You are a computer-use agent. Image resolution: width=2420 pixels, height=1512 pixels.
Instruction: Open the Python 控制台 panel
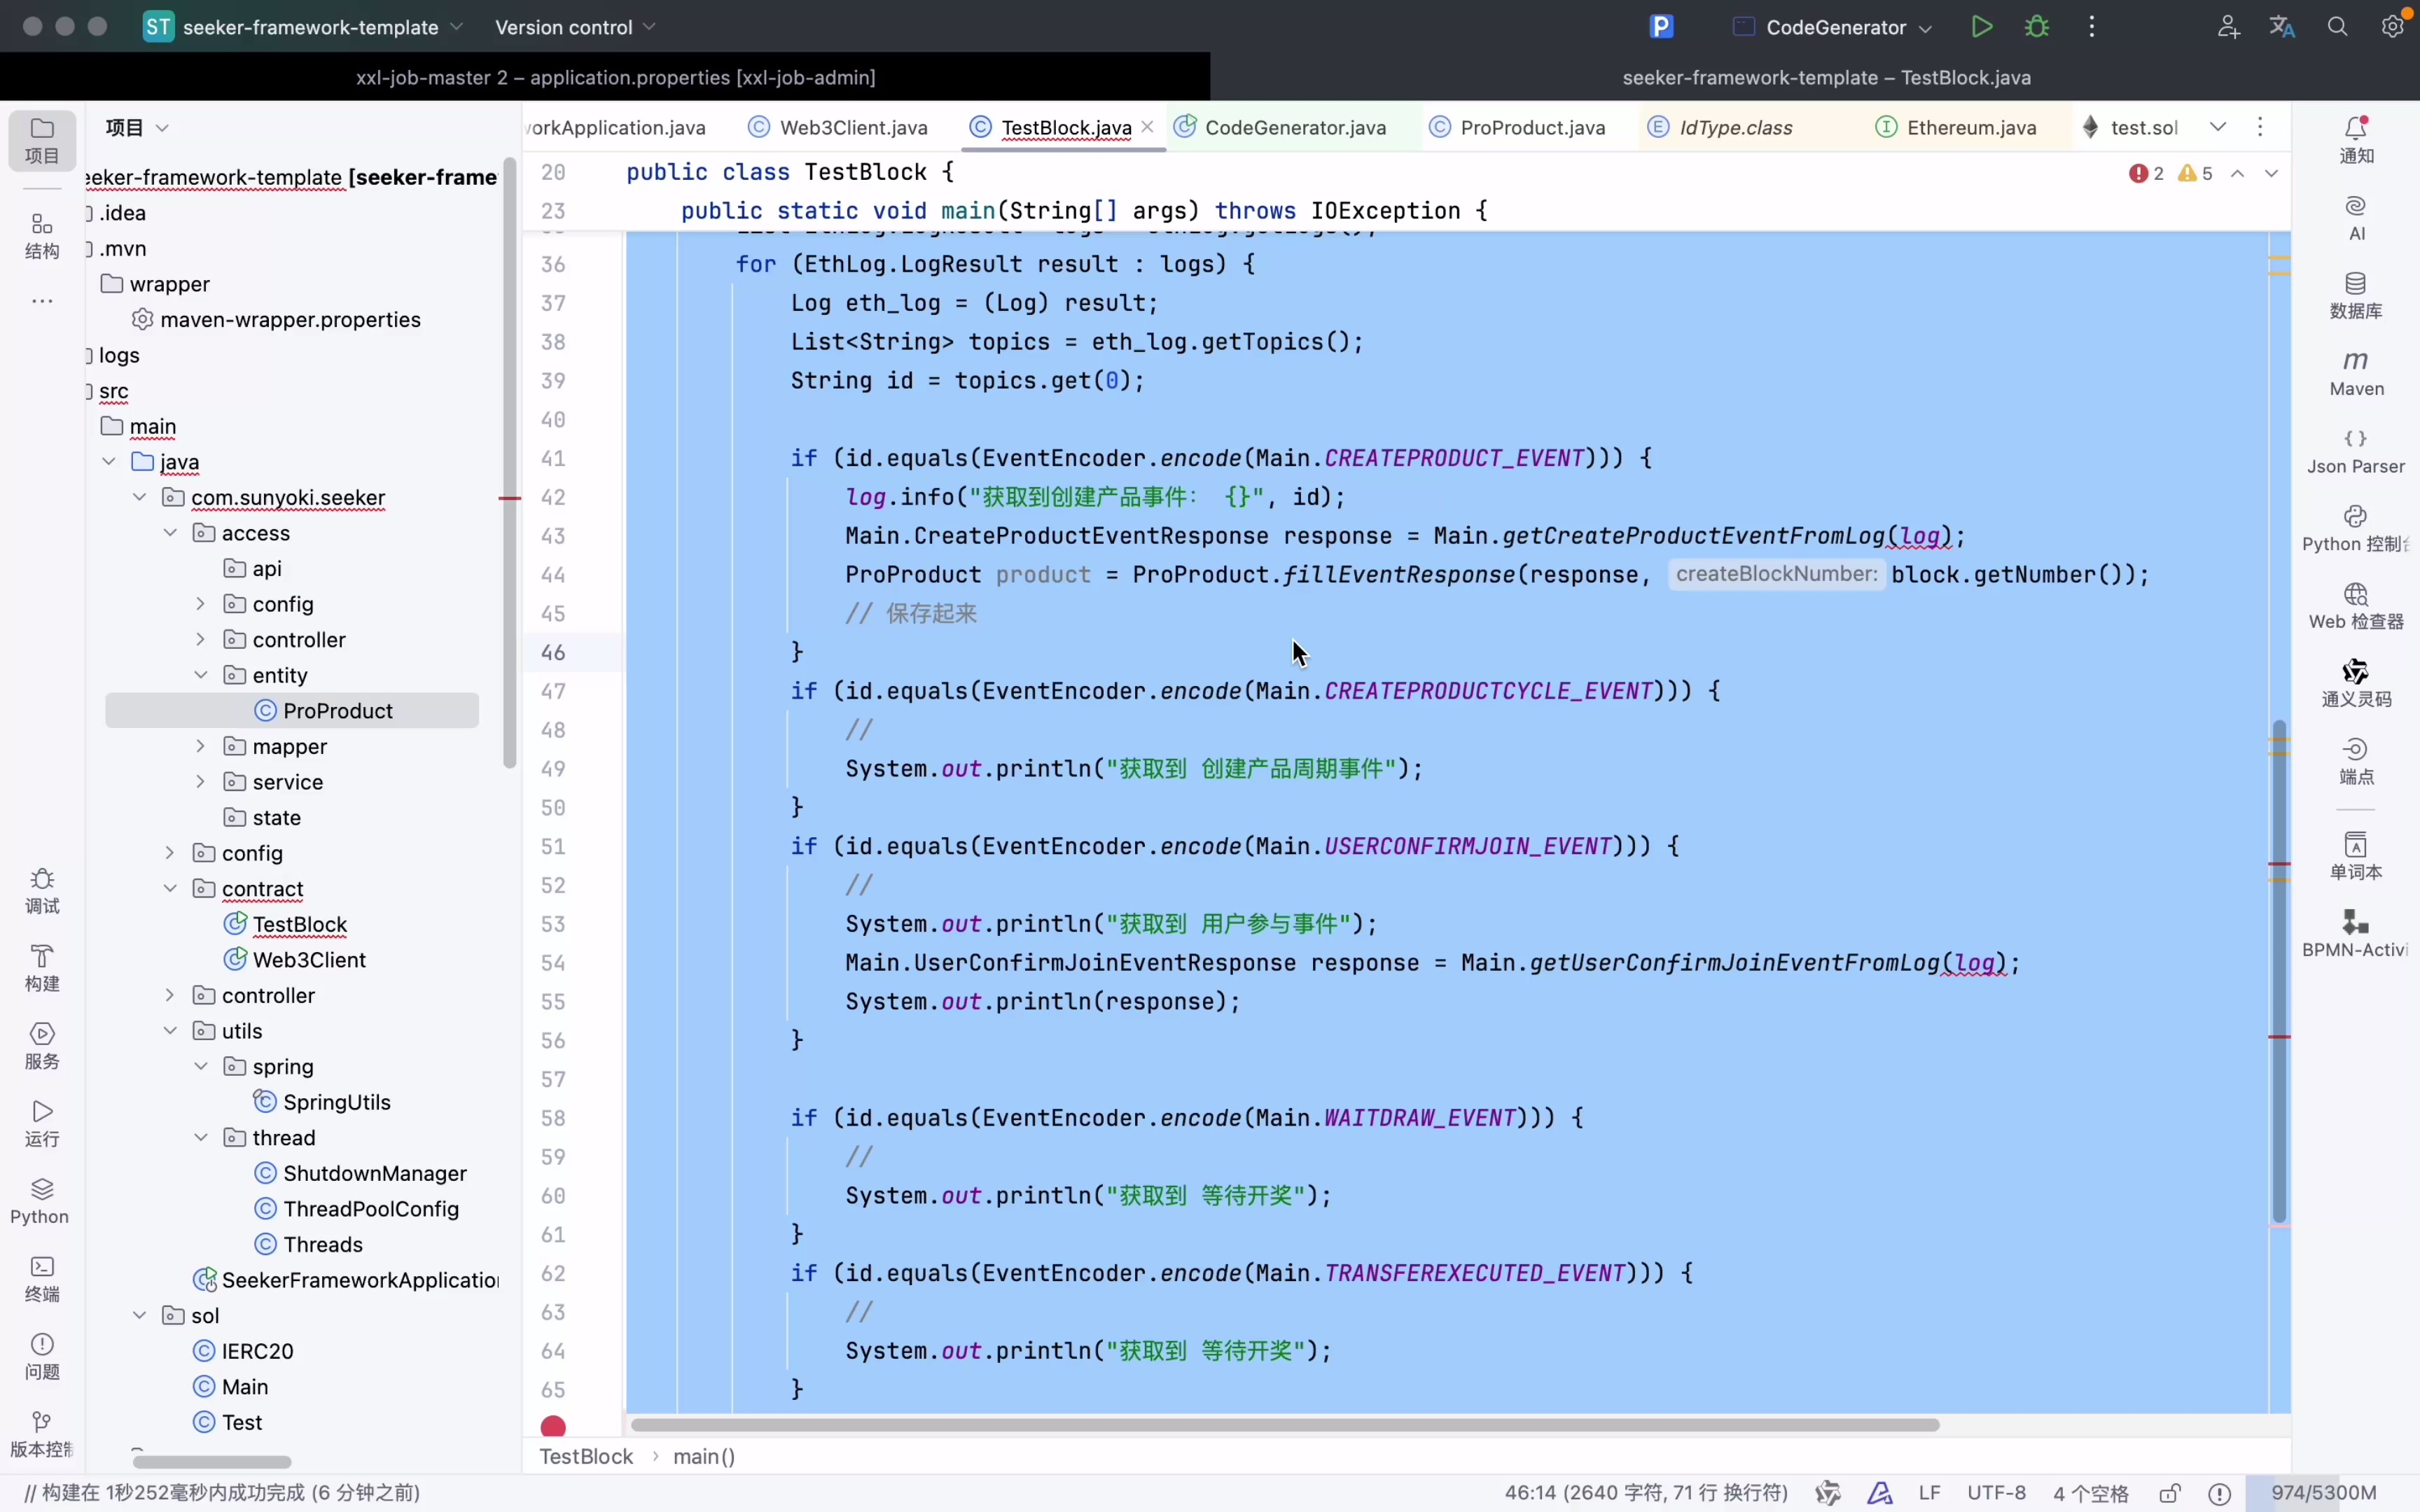[2355, 527]
